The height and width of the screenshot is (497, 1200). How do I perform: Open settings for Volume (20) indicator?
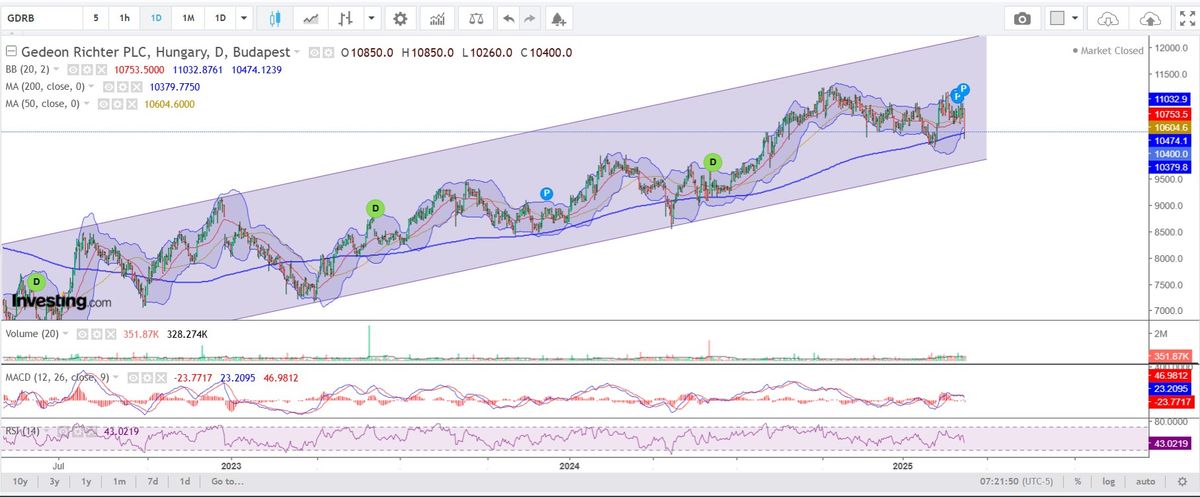pyautogui.click(x=97, y=334)
